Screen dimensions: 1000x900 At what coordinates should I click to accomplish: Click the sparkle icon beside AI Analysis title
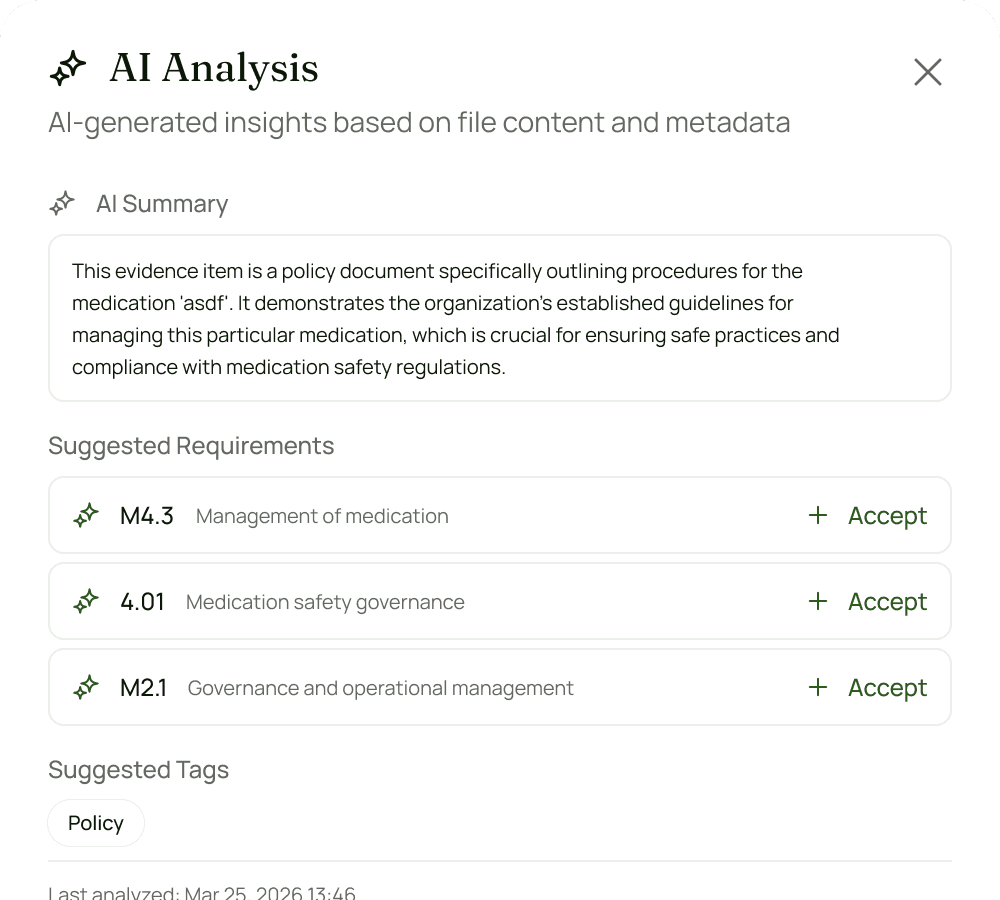pos(68,69)
